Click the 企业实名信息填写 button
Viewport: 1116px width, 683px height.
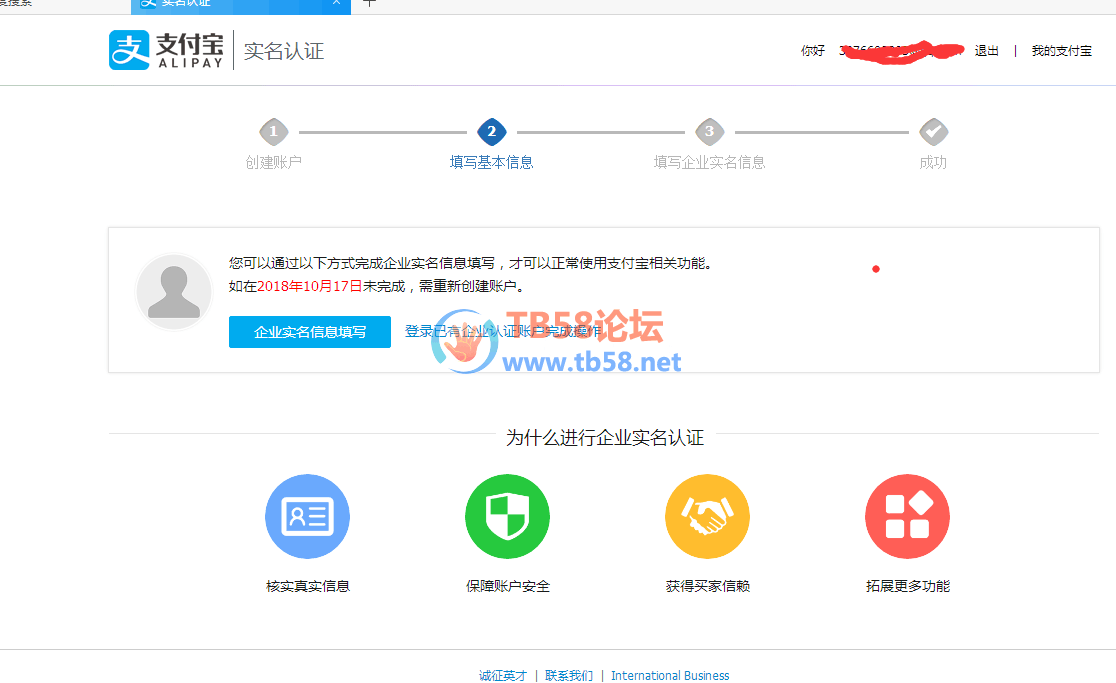pyautogui.click(x=310, y=332)
